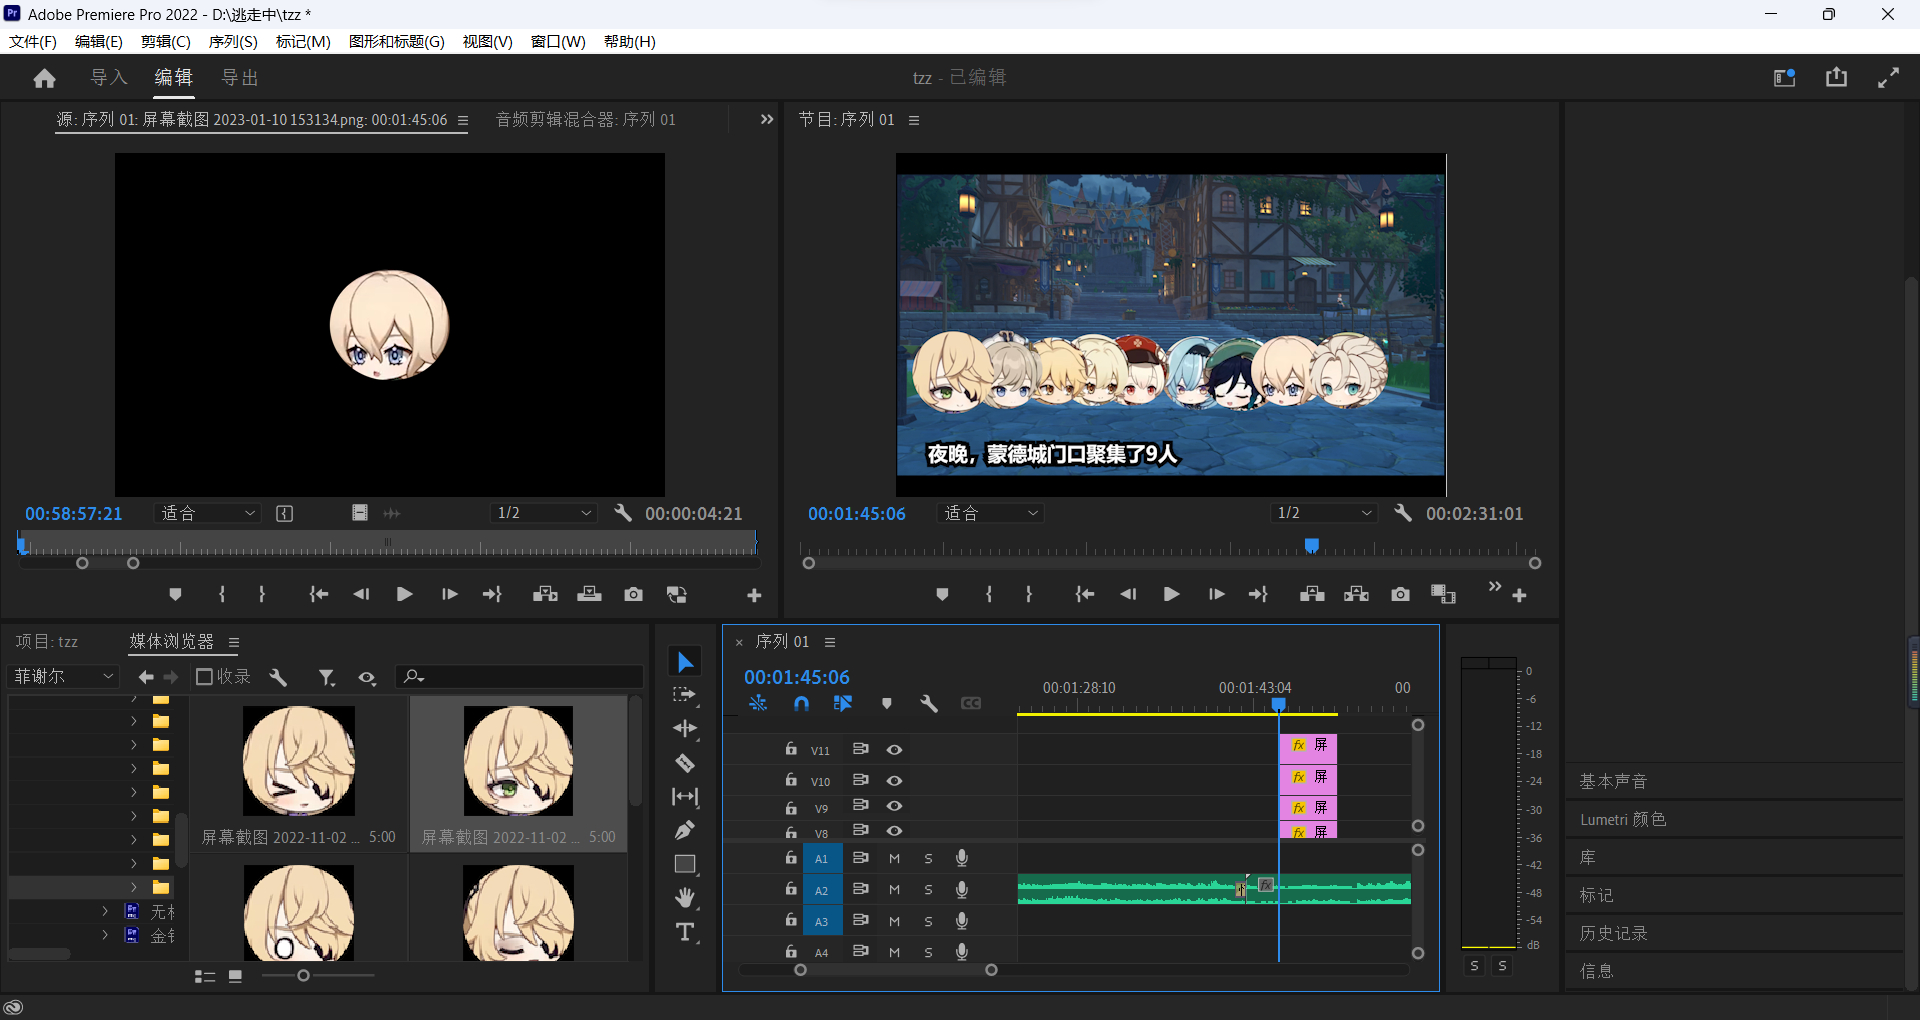This screenshot has height=1020, width=1920.
Task: Switch media browser to list view
Action: [205, 976]
